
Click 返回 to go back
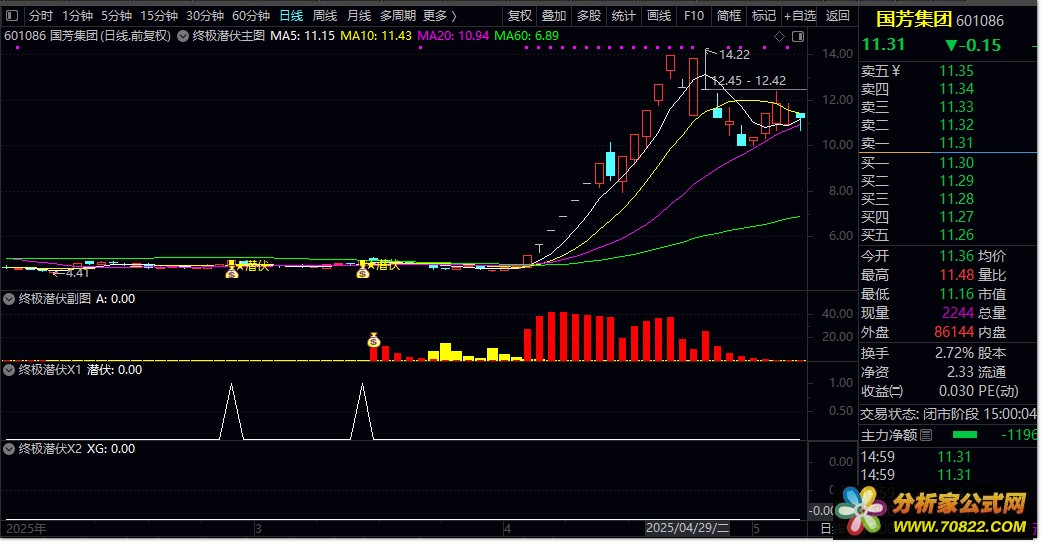(837, 15)
